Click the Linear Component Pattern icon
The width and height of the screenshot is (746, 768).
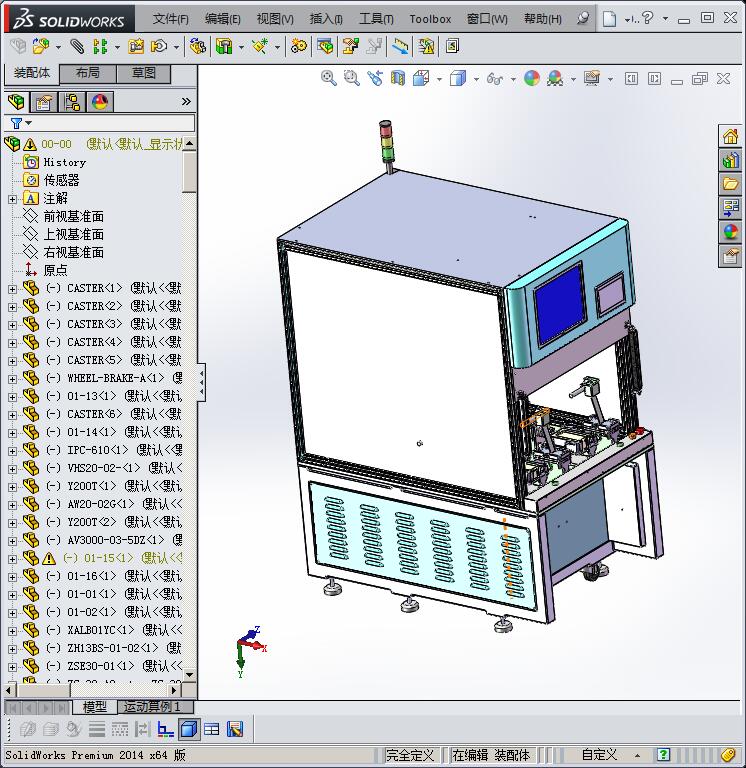pyautogui.click(x=100, y=47)
